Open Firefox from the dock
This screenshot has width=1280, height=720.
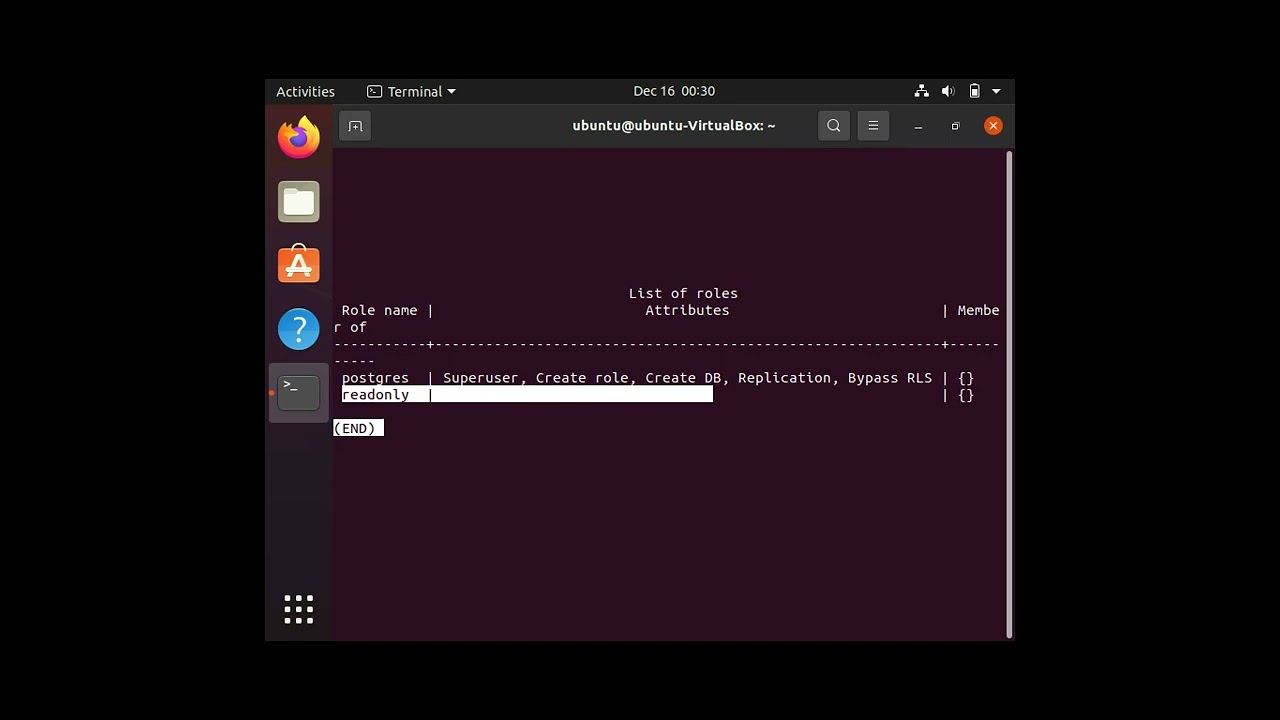(x=299, y=138)
